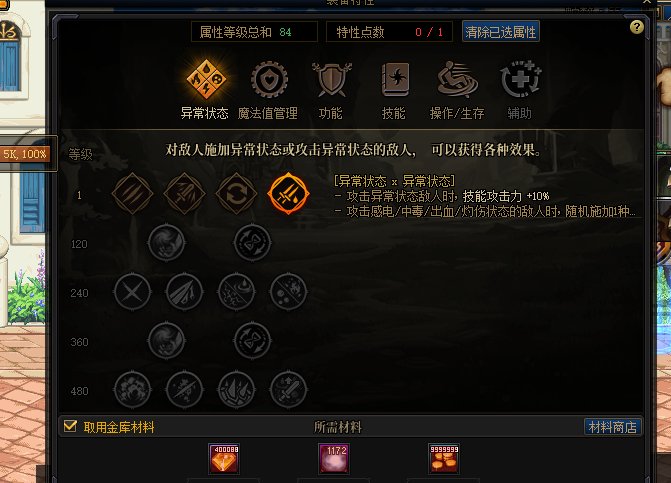Viewport: 671px width, 483px height.
Task: Select the swirl trait at level 360
Action: click(x=166, y=341)
